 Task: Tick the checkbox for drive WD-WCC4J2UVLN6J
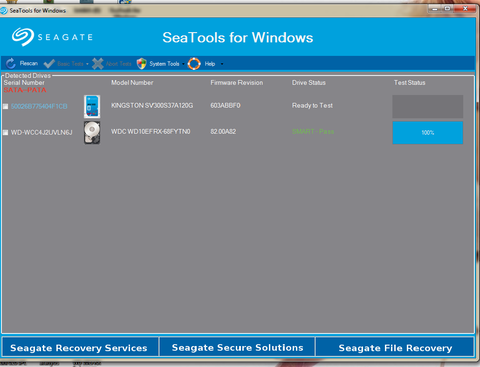tap(5, 132)
